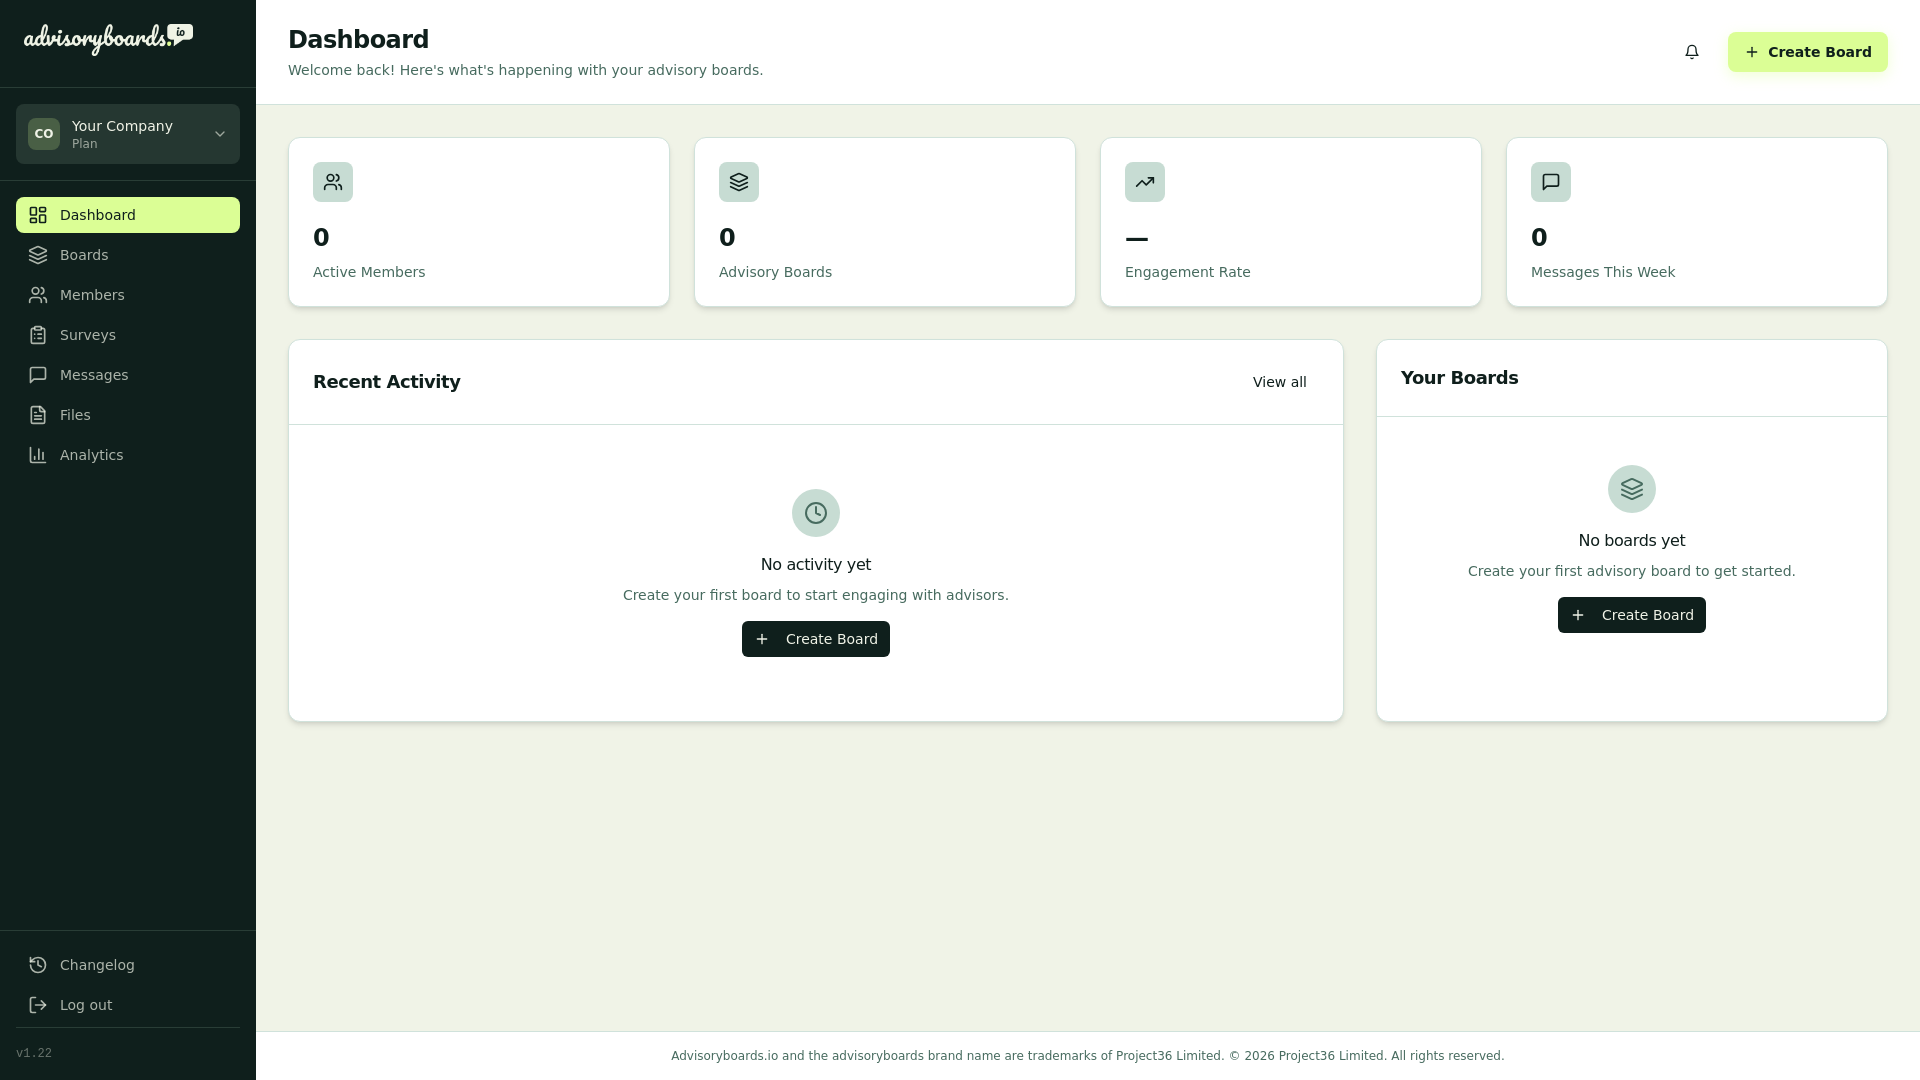The image size is (1920, 1080).
Task: Click the Advisory Boards layers icon
Action: 739,182
